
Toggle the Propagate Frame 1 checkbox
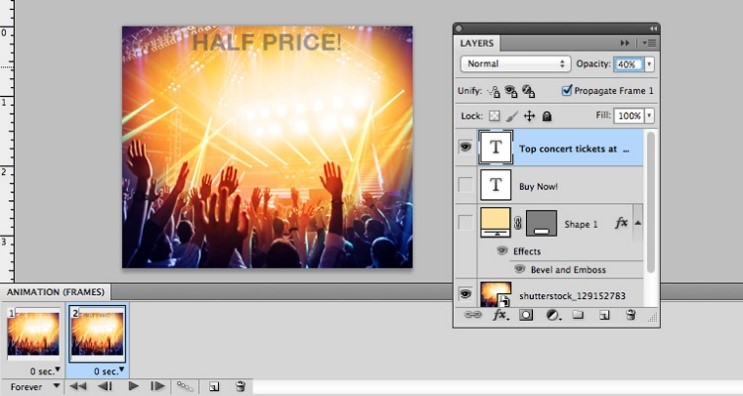click(567, 90)
